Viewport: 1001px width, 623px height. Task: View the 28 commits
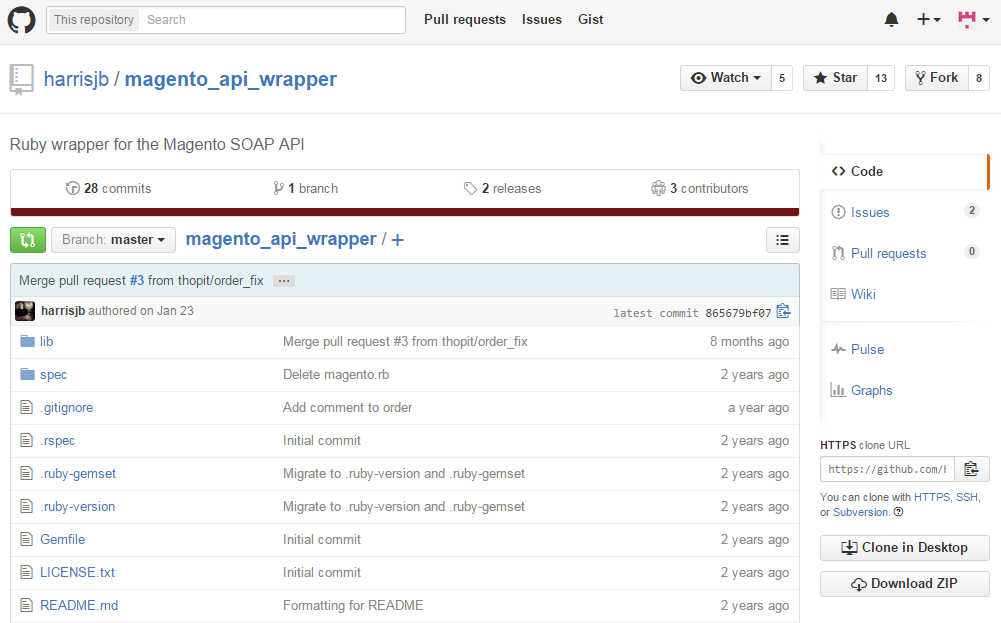(109, 188)
